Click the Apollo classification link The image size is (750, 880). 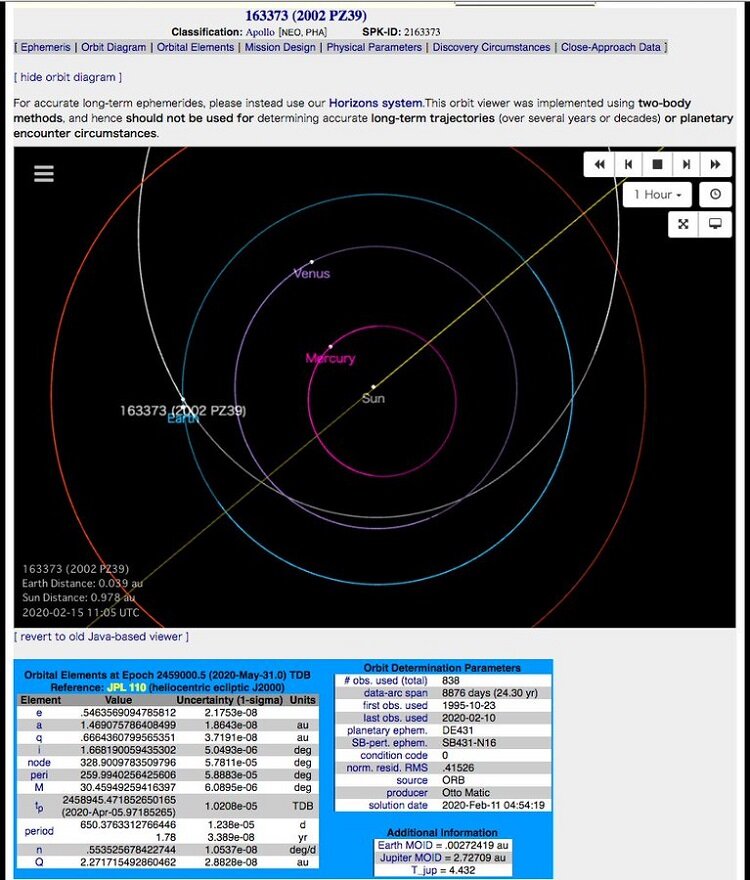coord(260,32)
